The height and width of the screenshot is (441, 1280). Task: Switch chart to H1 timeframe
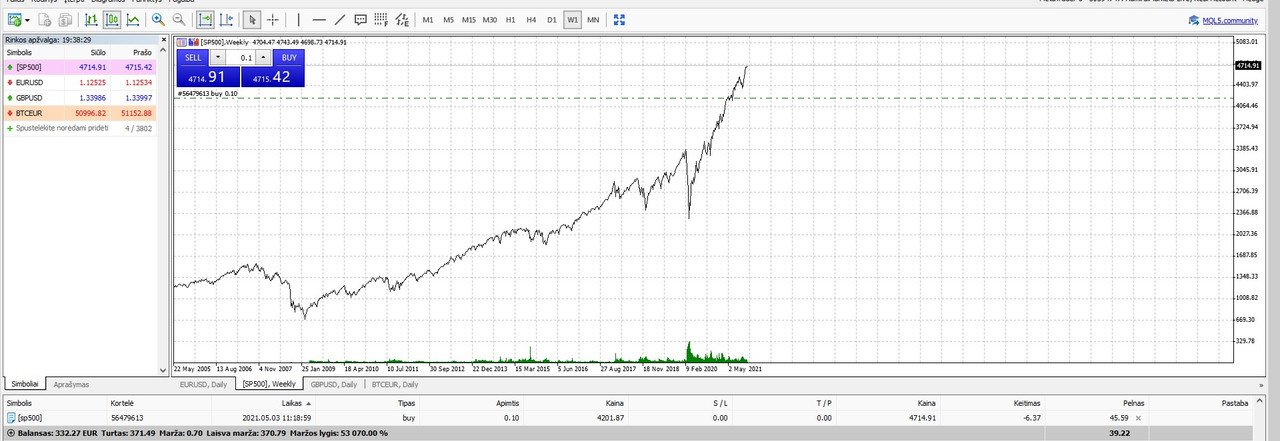[510, 20]
